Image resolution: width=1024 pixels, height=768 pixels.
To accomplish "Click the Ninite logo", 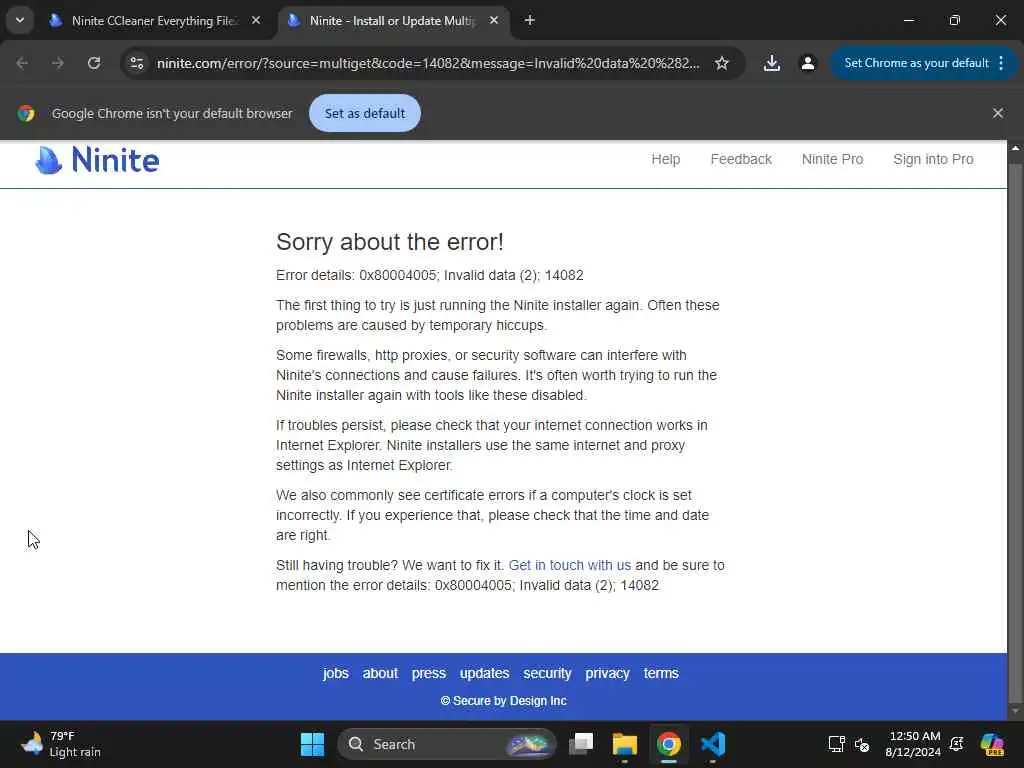I will [x=97, y=160].
